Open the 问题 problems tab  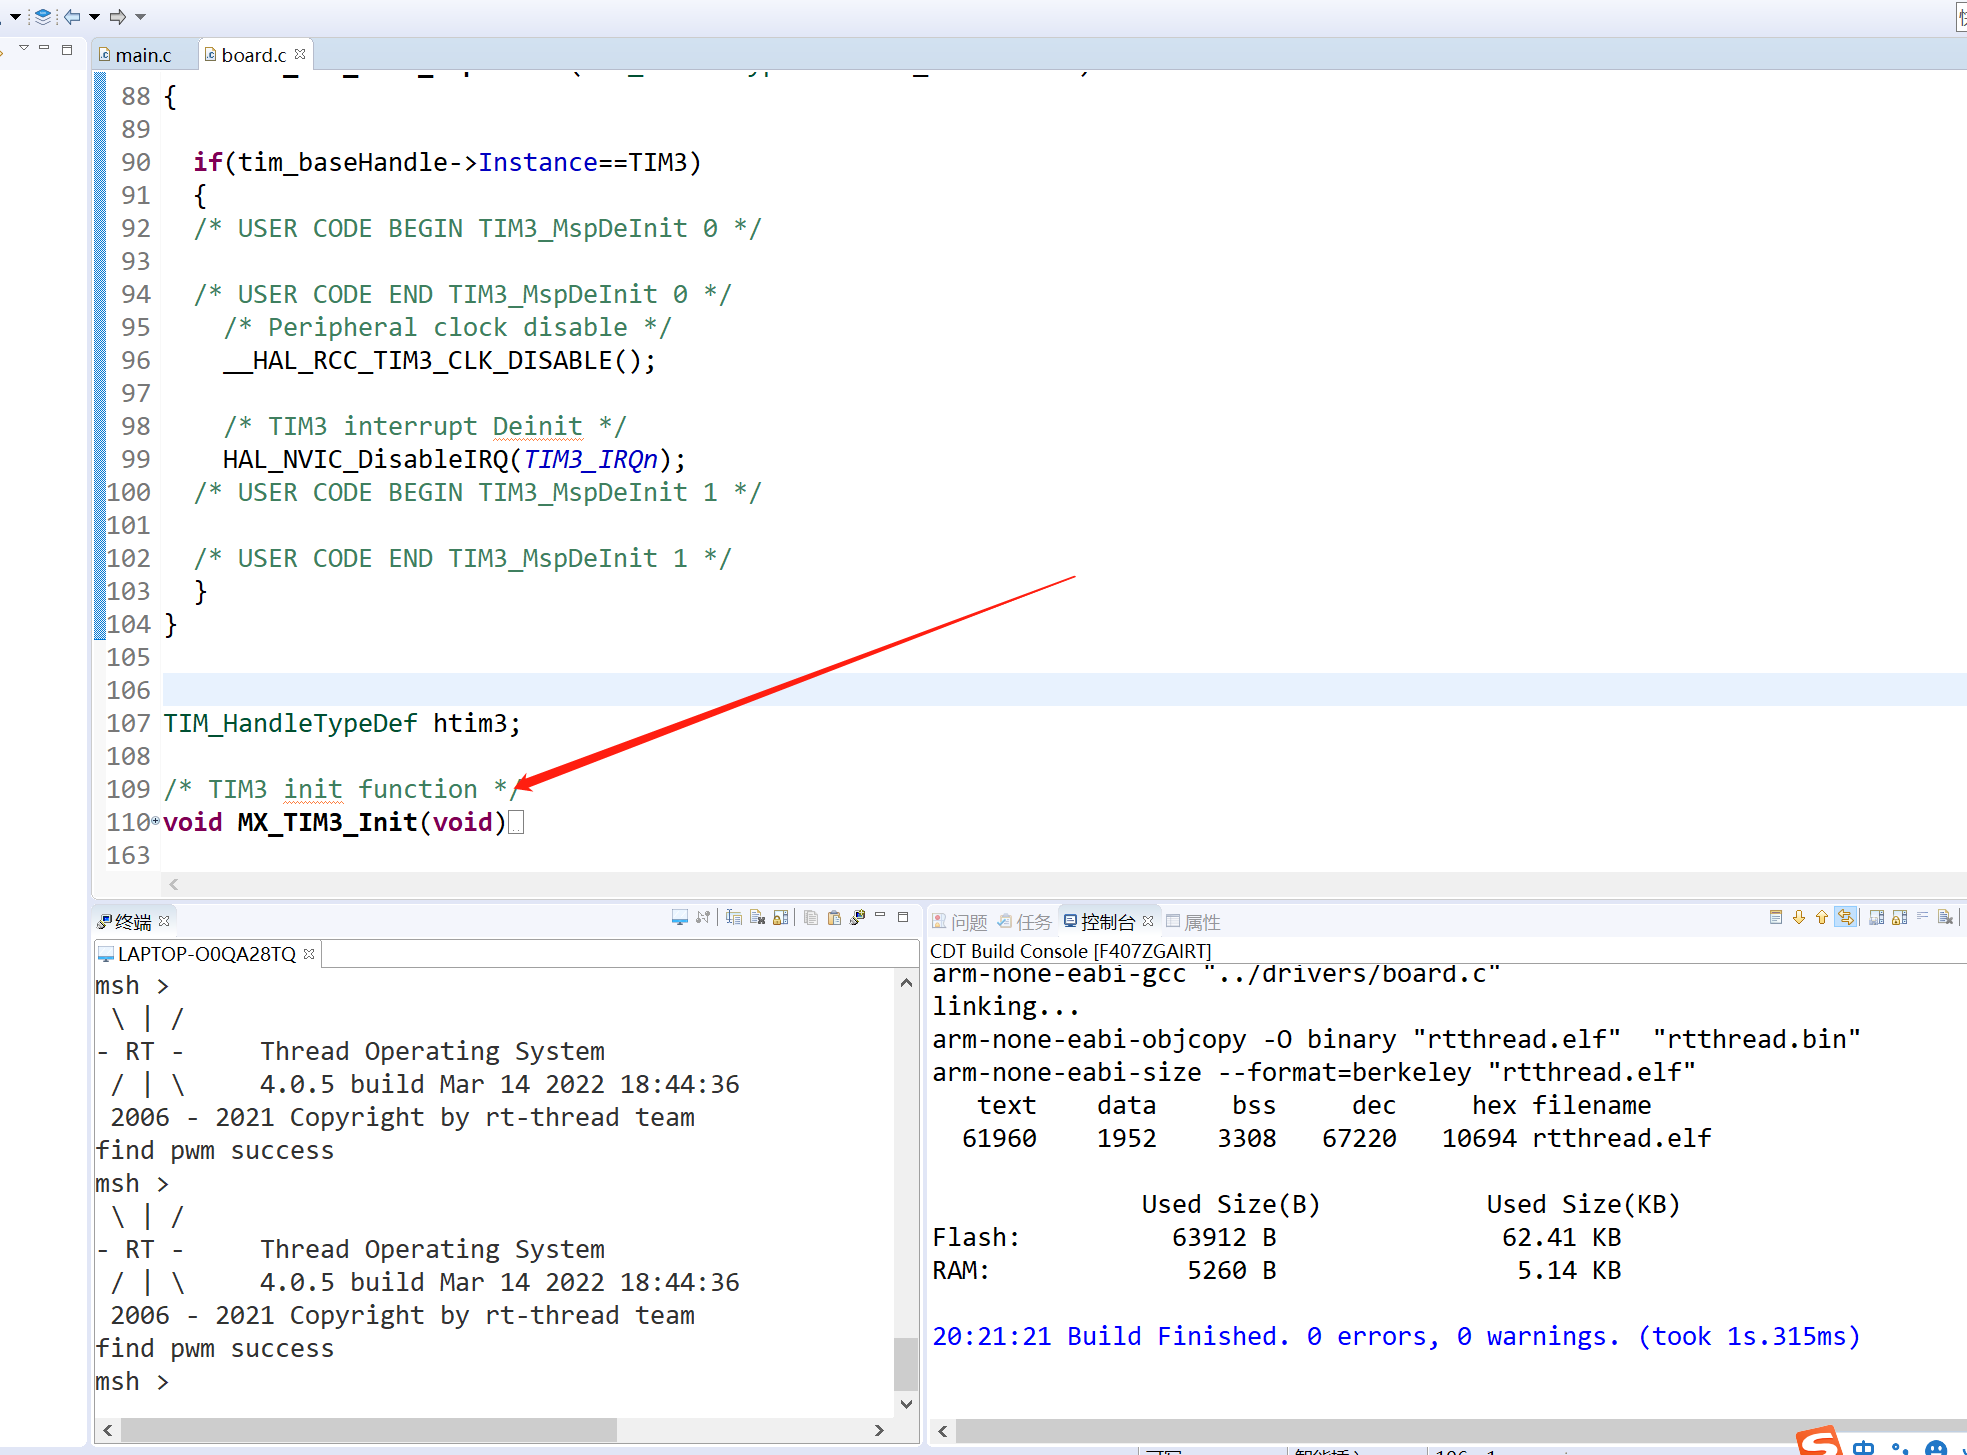point(960,921)
